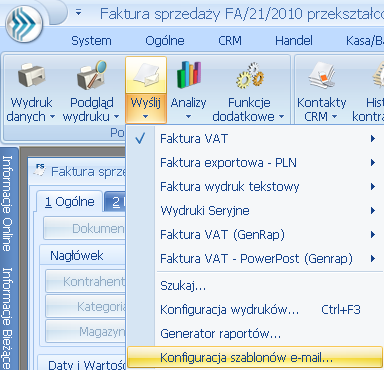Click the Magazyn button
This screenshot has width=384, height=370.
point(86,332)
